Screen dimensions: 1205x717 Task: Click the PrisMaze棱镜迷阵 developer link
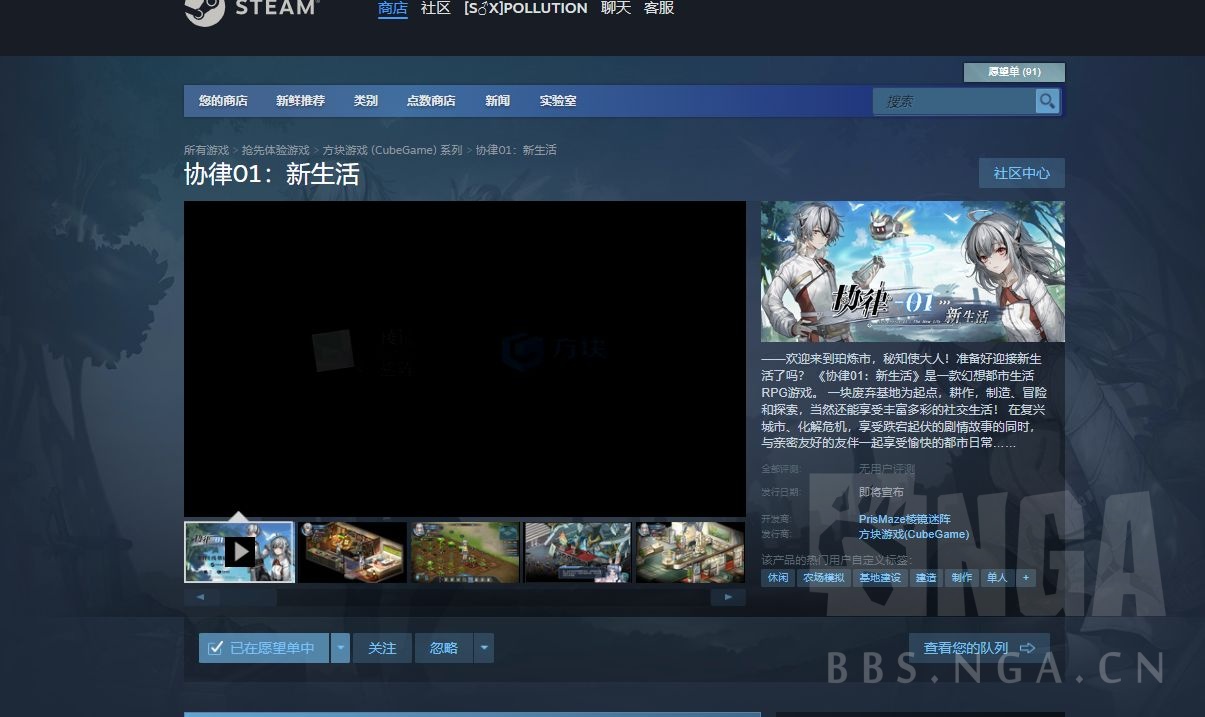tap(904, 519)
